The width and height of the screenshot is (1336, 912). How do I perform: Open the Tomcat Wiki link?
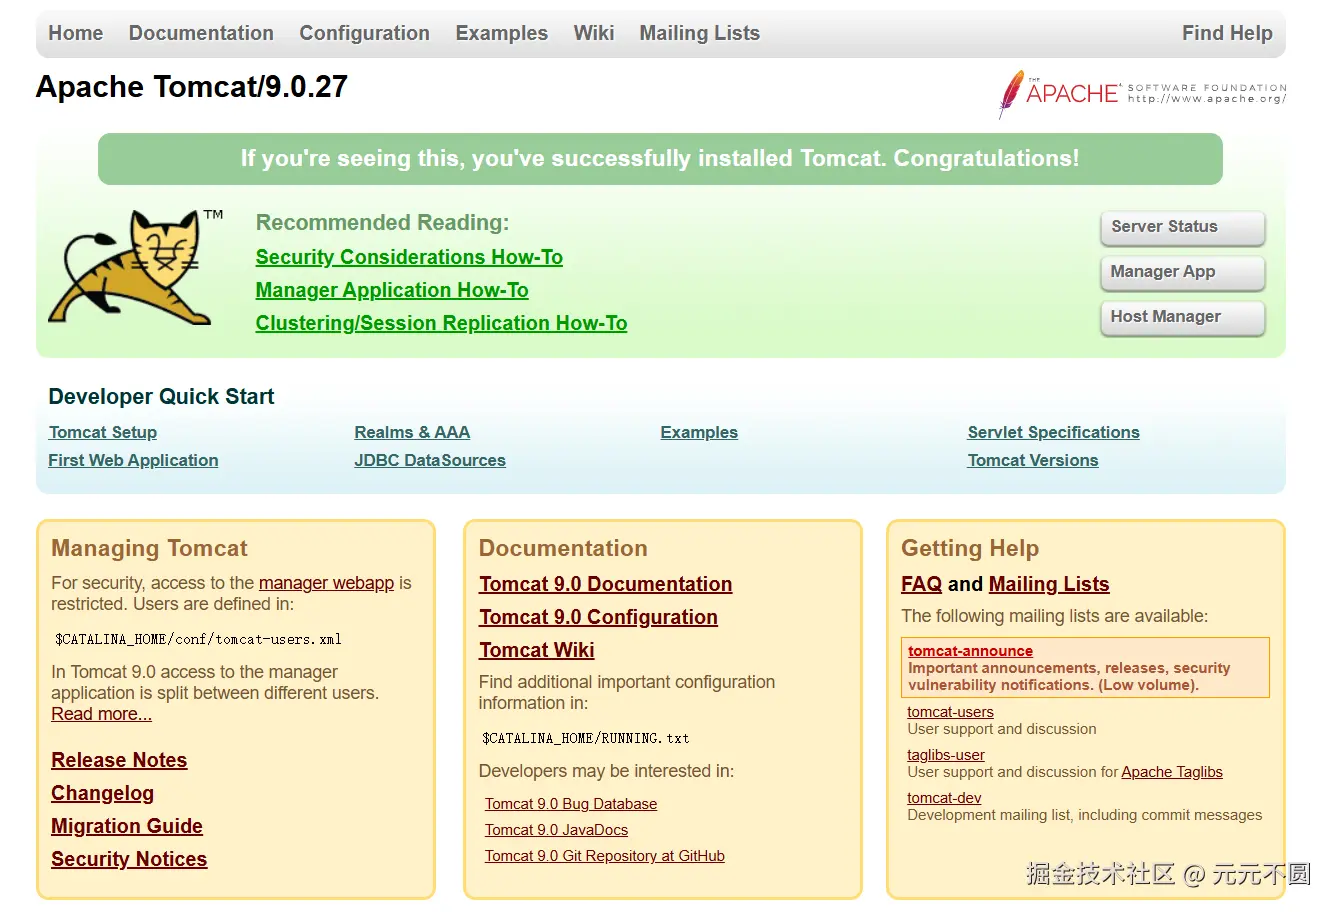(537, 650)
